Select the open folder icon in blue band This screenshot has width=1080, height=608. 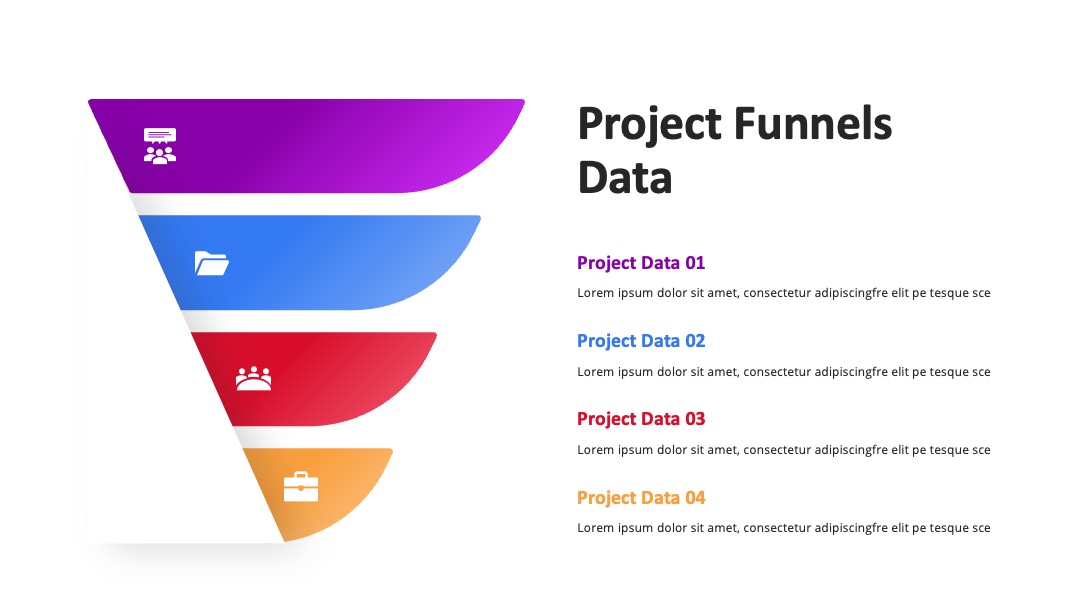click(211, 263)
